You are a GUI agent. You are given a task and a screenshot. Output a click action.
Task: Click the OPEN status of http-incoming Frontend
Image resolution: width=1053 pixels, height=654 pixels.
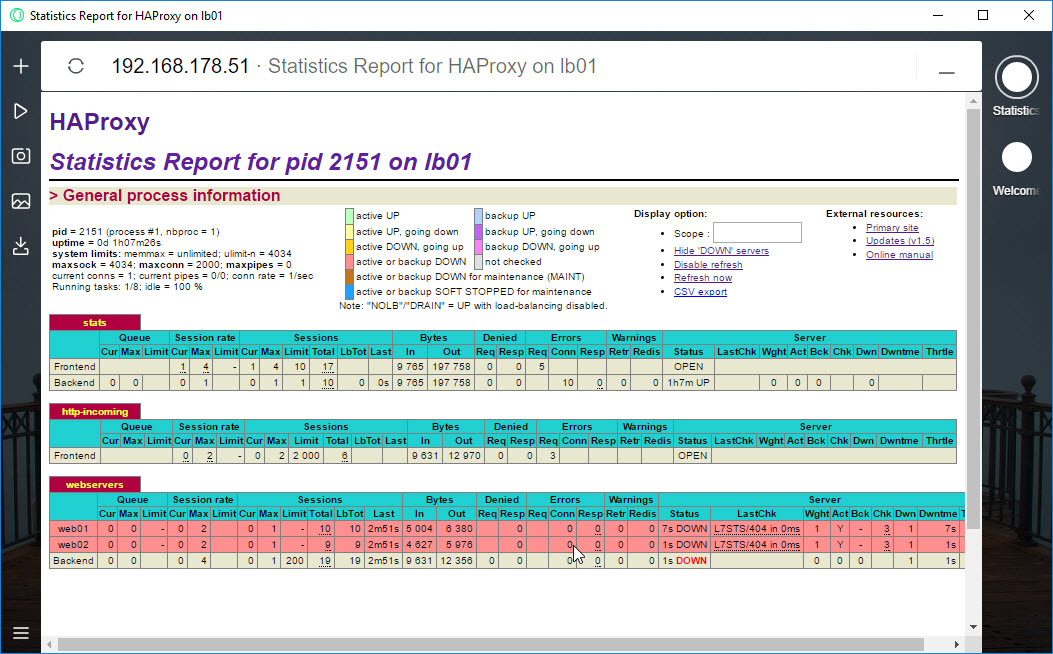click(692, 455)
